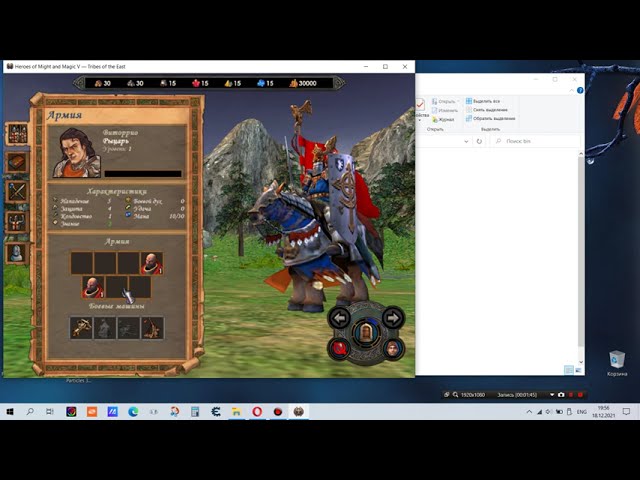Open recorder options dropdown arrow
The width and height of the screenshot is (640, 480).
552,395
